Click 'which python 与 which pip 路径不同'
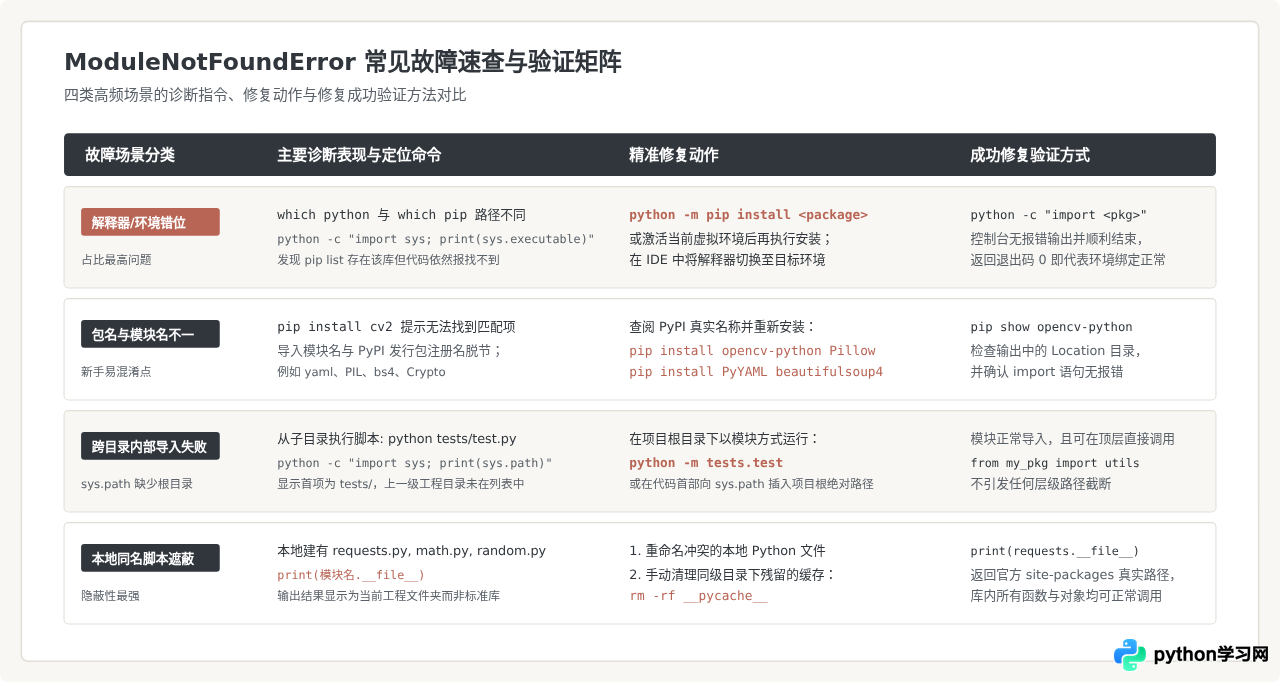The image size is (1280, 683). tap(401, 215)
